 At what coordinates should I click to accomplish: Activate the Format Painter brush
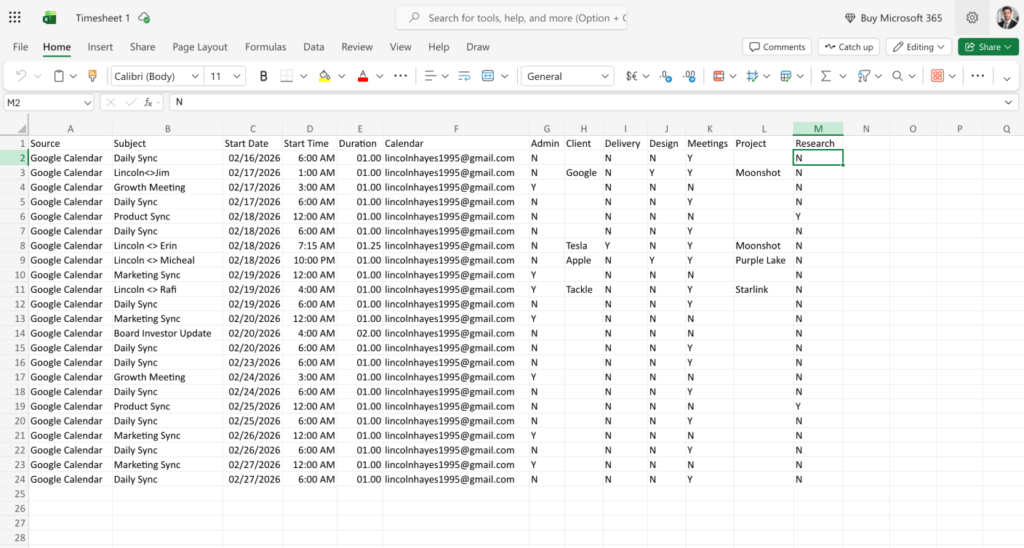(93, 76)
